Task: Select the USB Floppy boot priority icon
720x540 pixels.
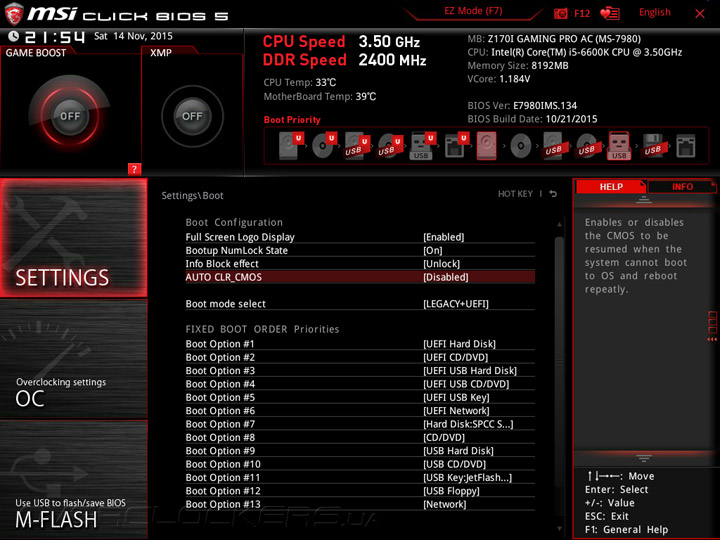Action: click(x=652, y=146)
